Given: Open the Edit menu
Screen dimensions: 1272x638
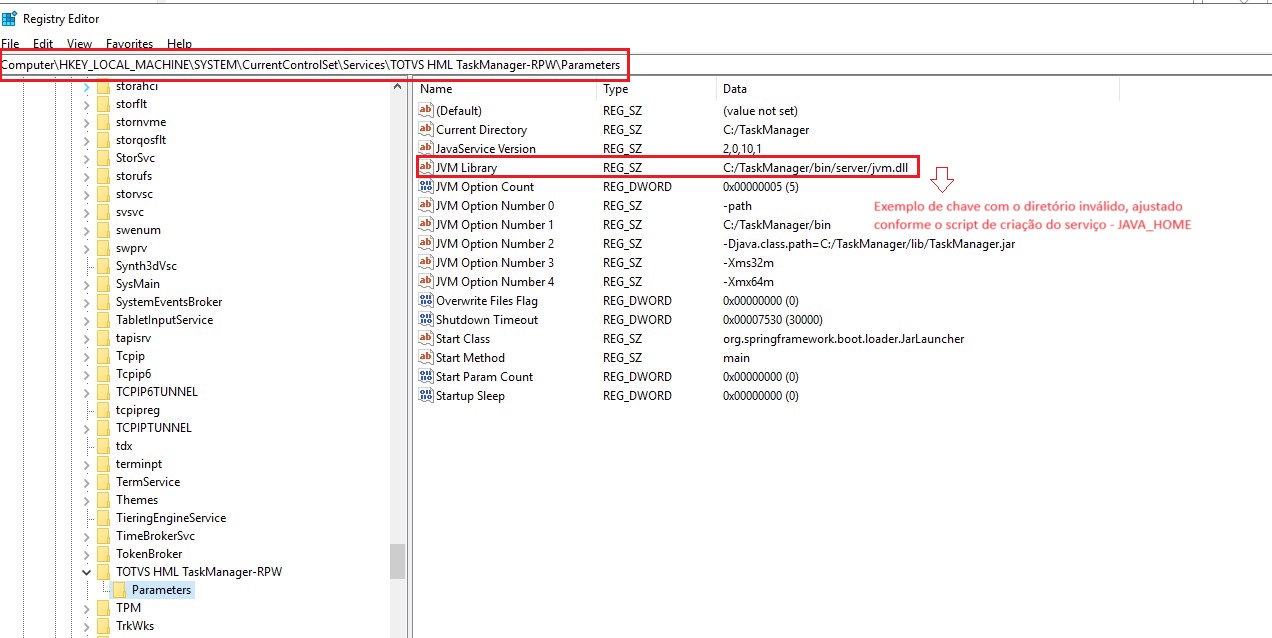Looking at the screenshot, I should click(43, 44).
